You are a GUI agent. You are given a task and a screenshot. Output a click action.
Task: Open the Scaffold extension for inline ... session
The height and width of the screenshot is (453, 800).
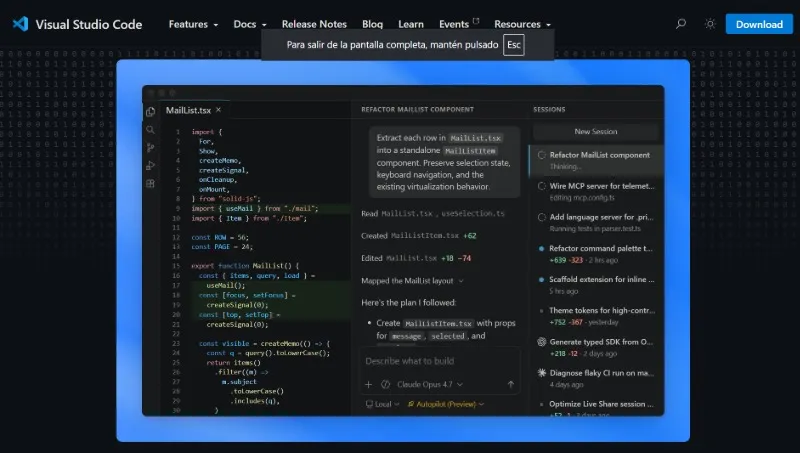596,285
